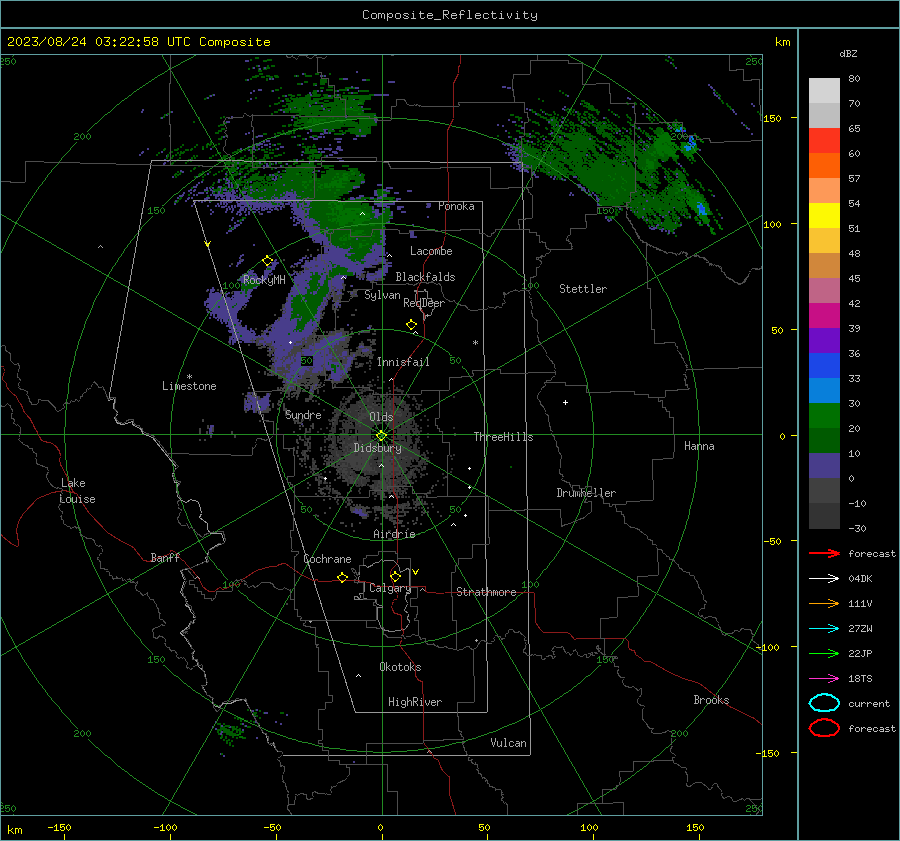The width and height of the screenshot is (900, 841).
Task: Click the 'current' legend text
Action: [x=869, y=704]
